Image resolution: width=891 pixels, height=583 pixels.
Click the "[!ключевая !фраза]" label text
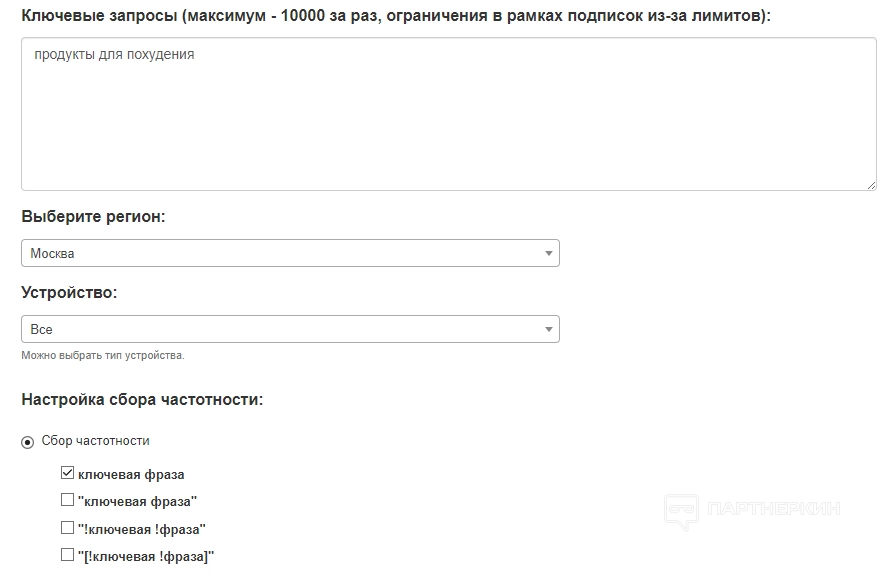[x=146, y=556]
